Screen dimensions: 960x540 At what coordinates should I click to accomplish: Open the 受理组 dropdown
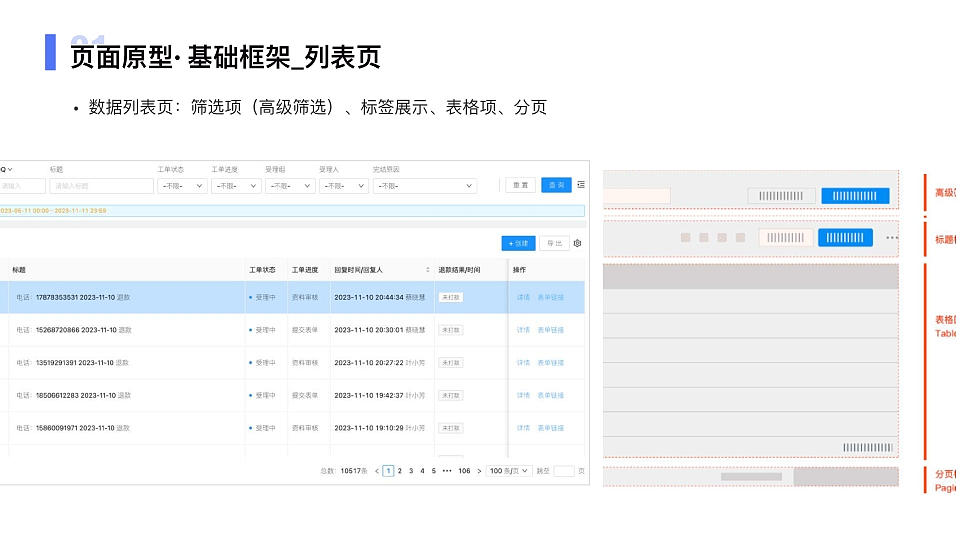coord(290,186)
